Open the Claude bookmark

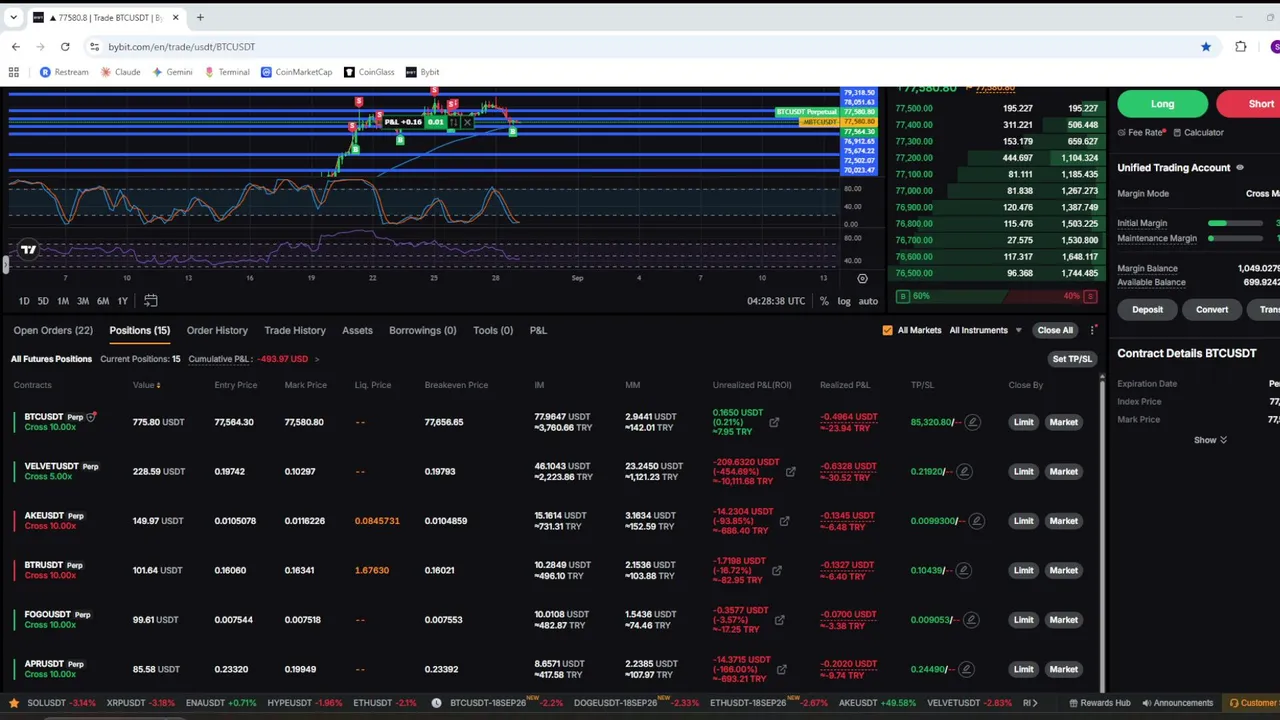(120, 72)
